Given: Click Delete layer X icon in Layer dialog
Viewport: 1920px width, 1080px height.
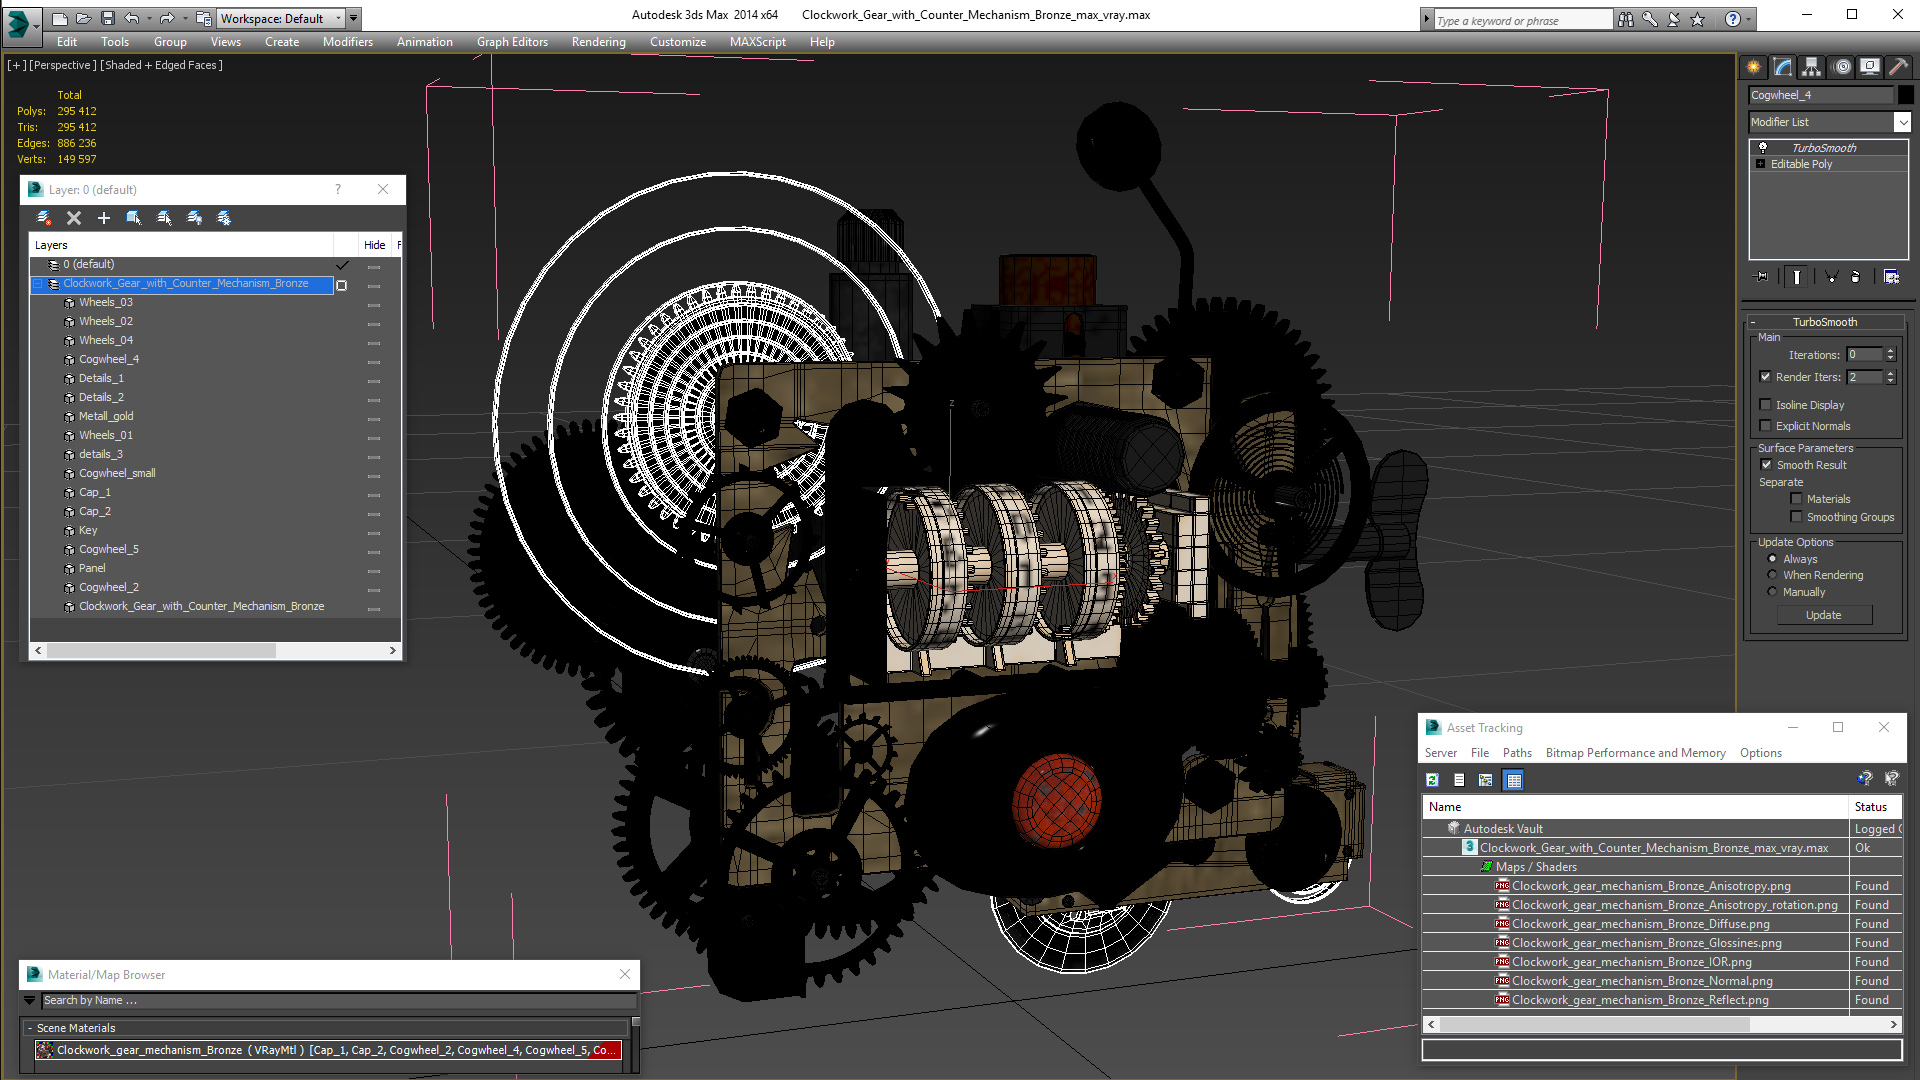Looking at the screenshot, I should 74,218.
